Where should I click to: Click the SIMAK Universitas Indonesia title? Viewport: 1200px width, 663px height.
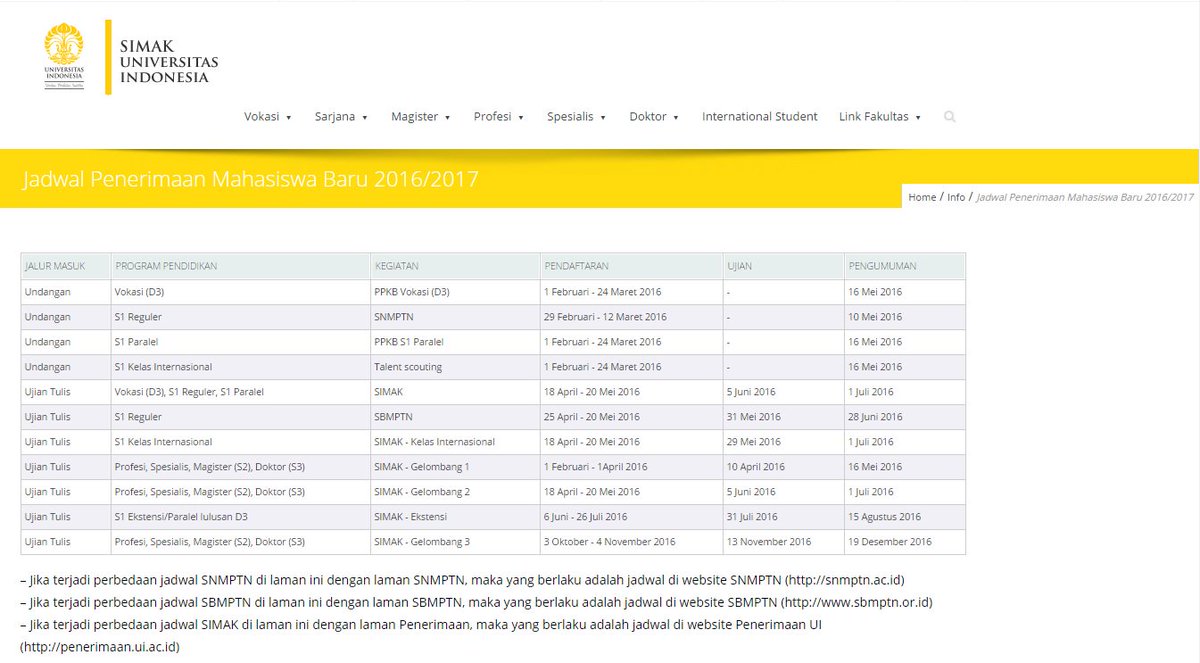pyautogui.click(x=168, y=62)
